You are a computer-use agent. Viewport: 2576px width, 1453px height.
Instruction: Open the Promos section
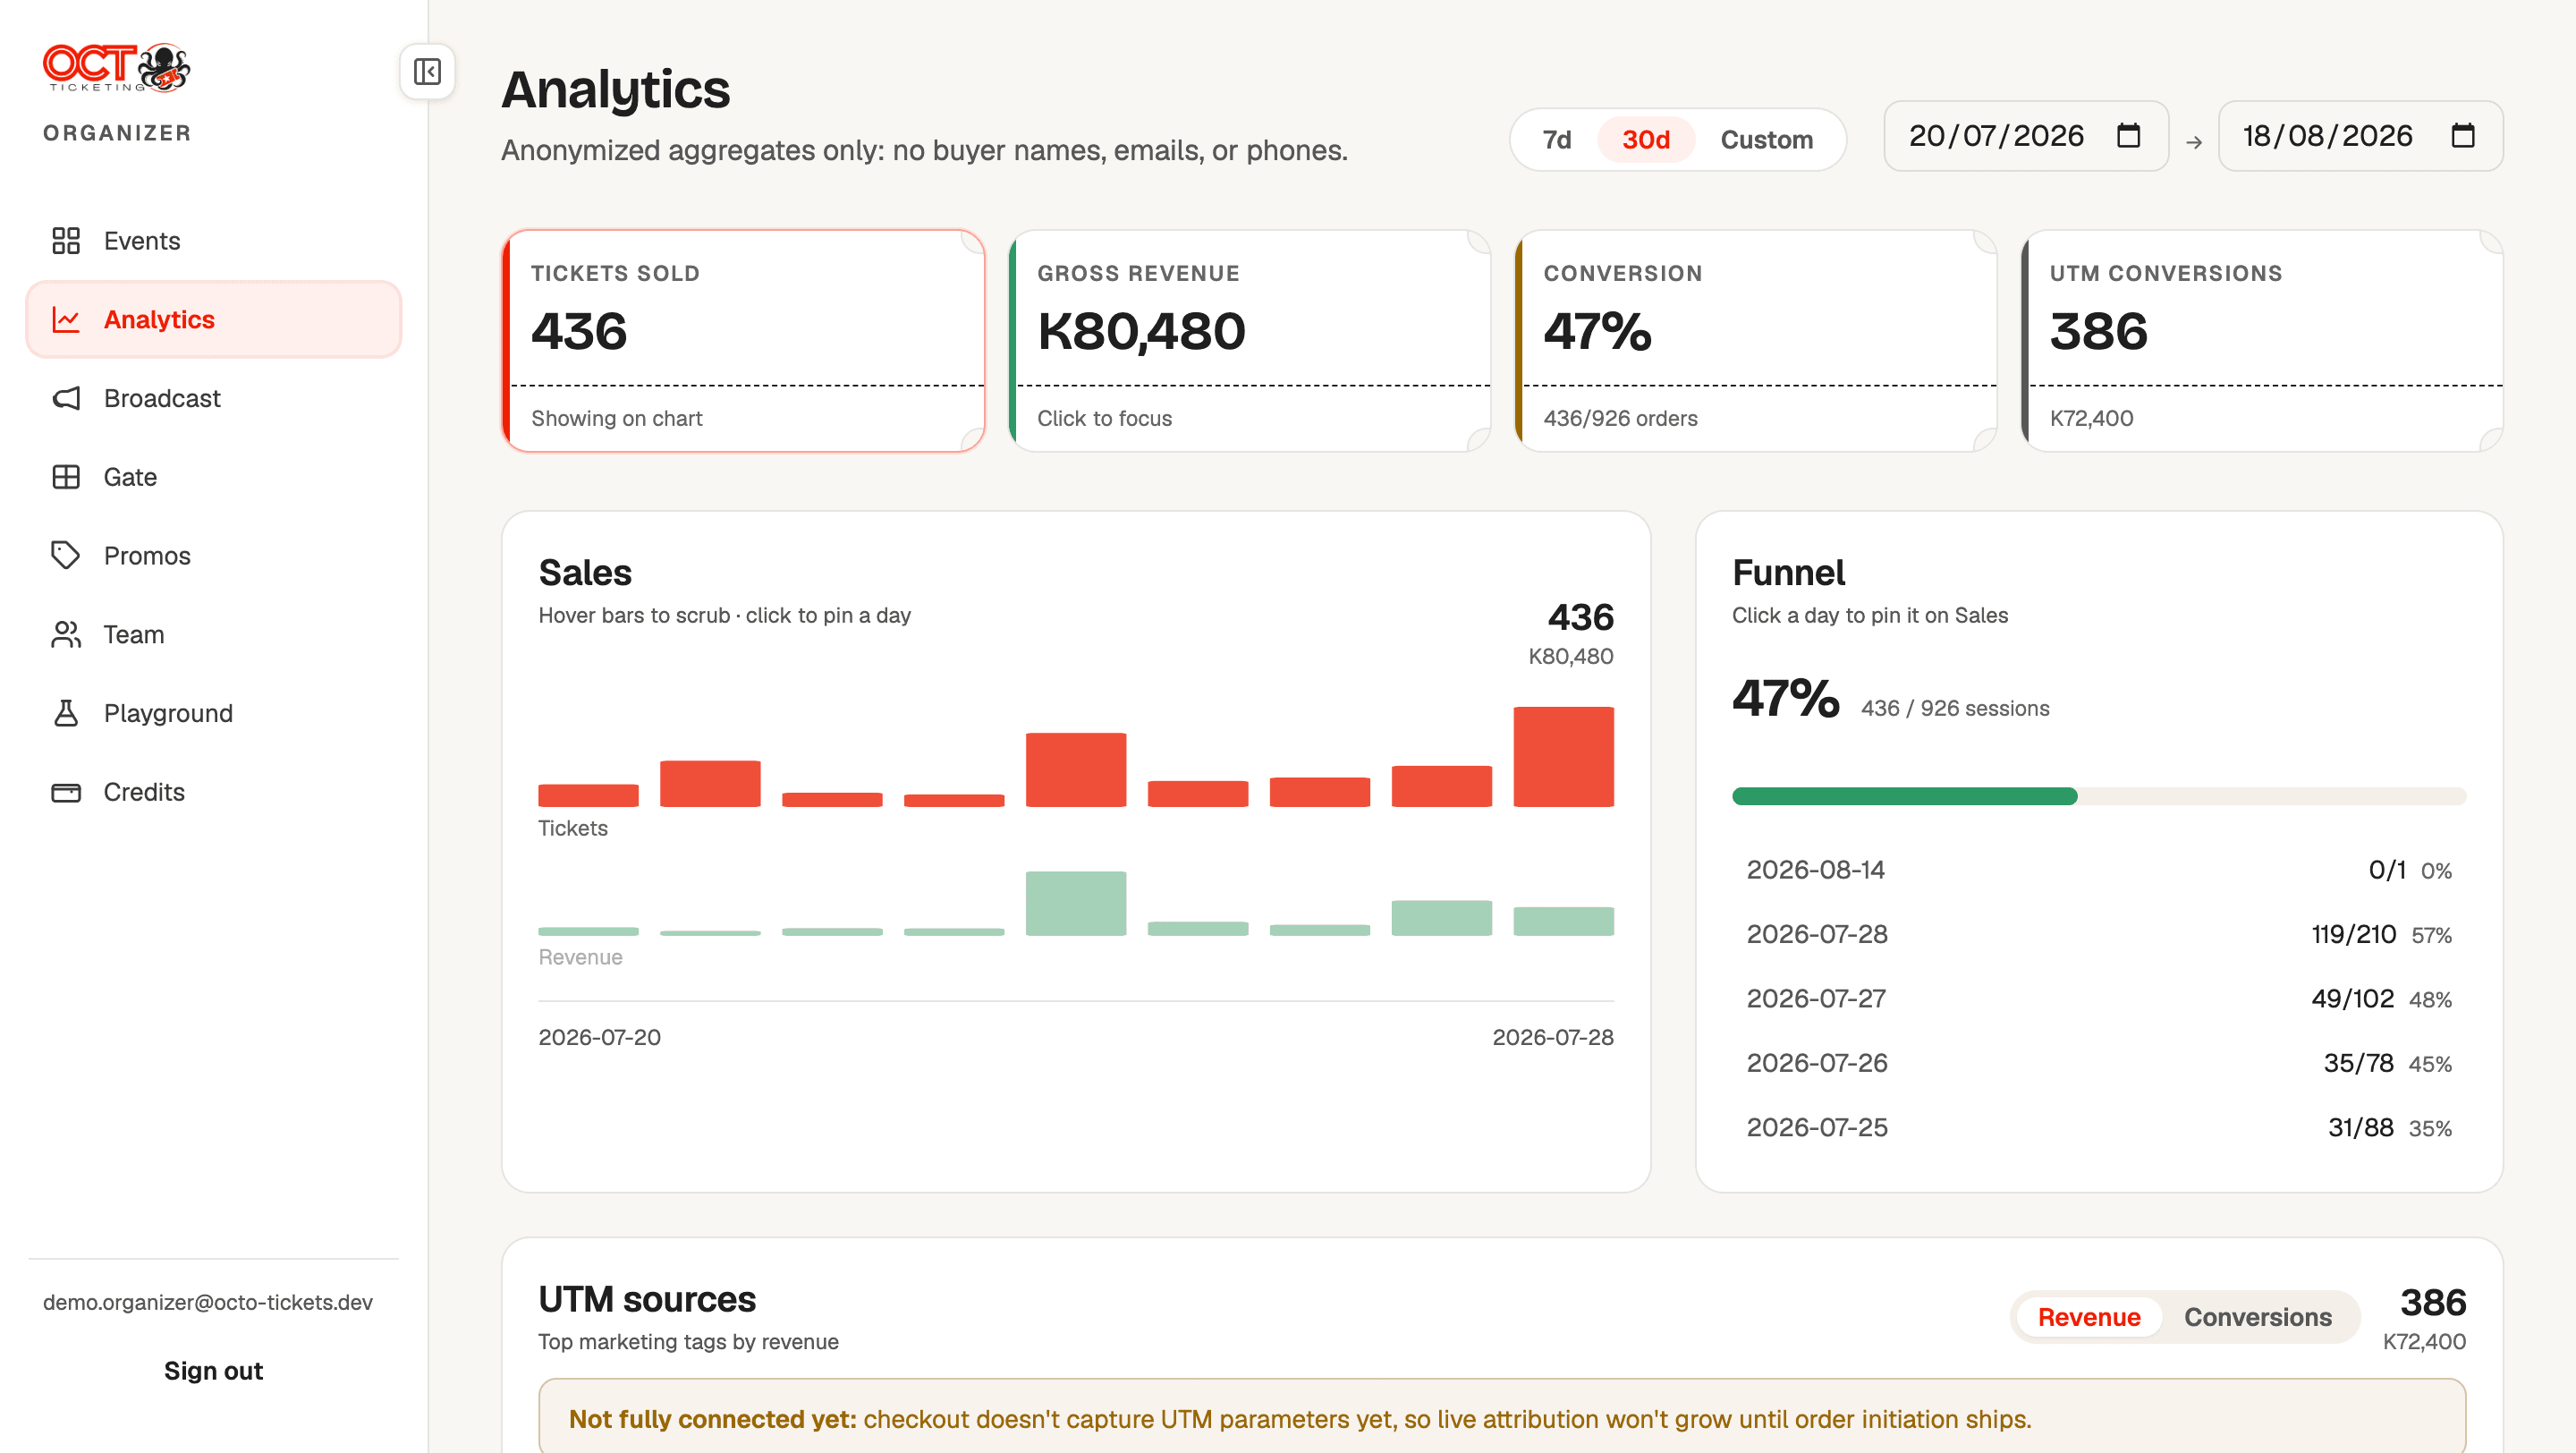click(214, 556)
